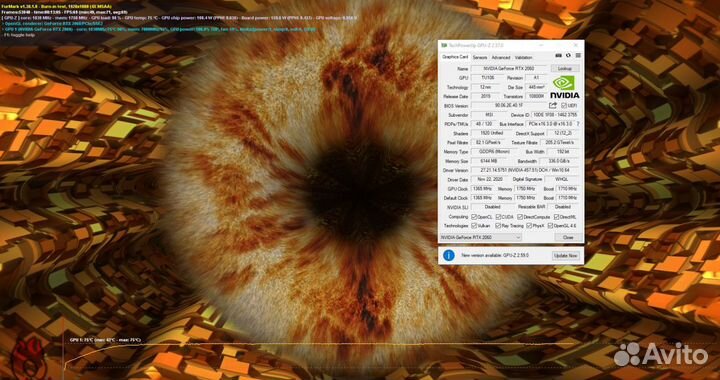Toggle the OpenCL checkbox
Viewport: 720px width, 380px height.
tap(474, 217)
